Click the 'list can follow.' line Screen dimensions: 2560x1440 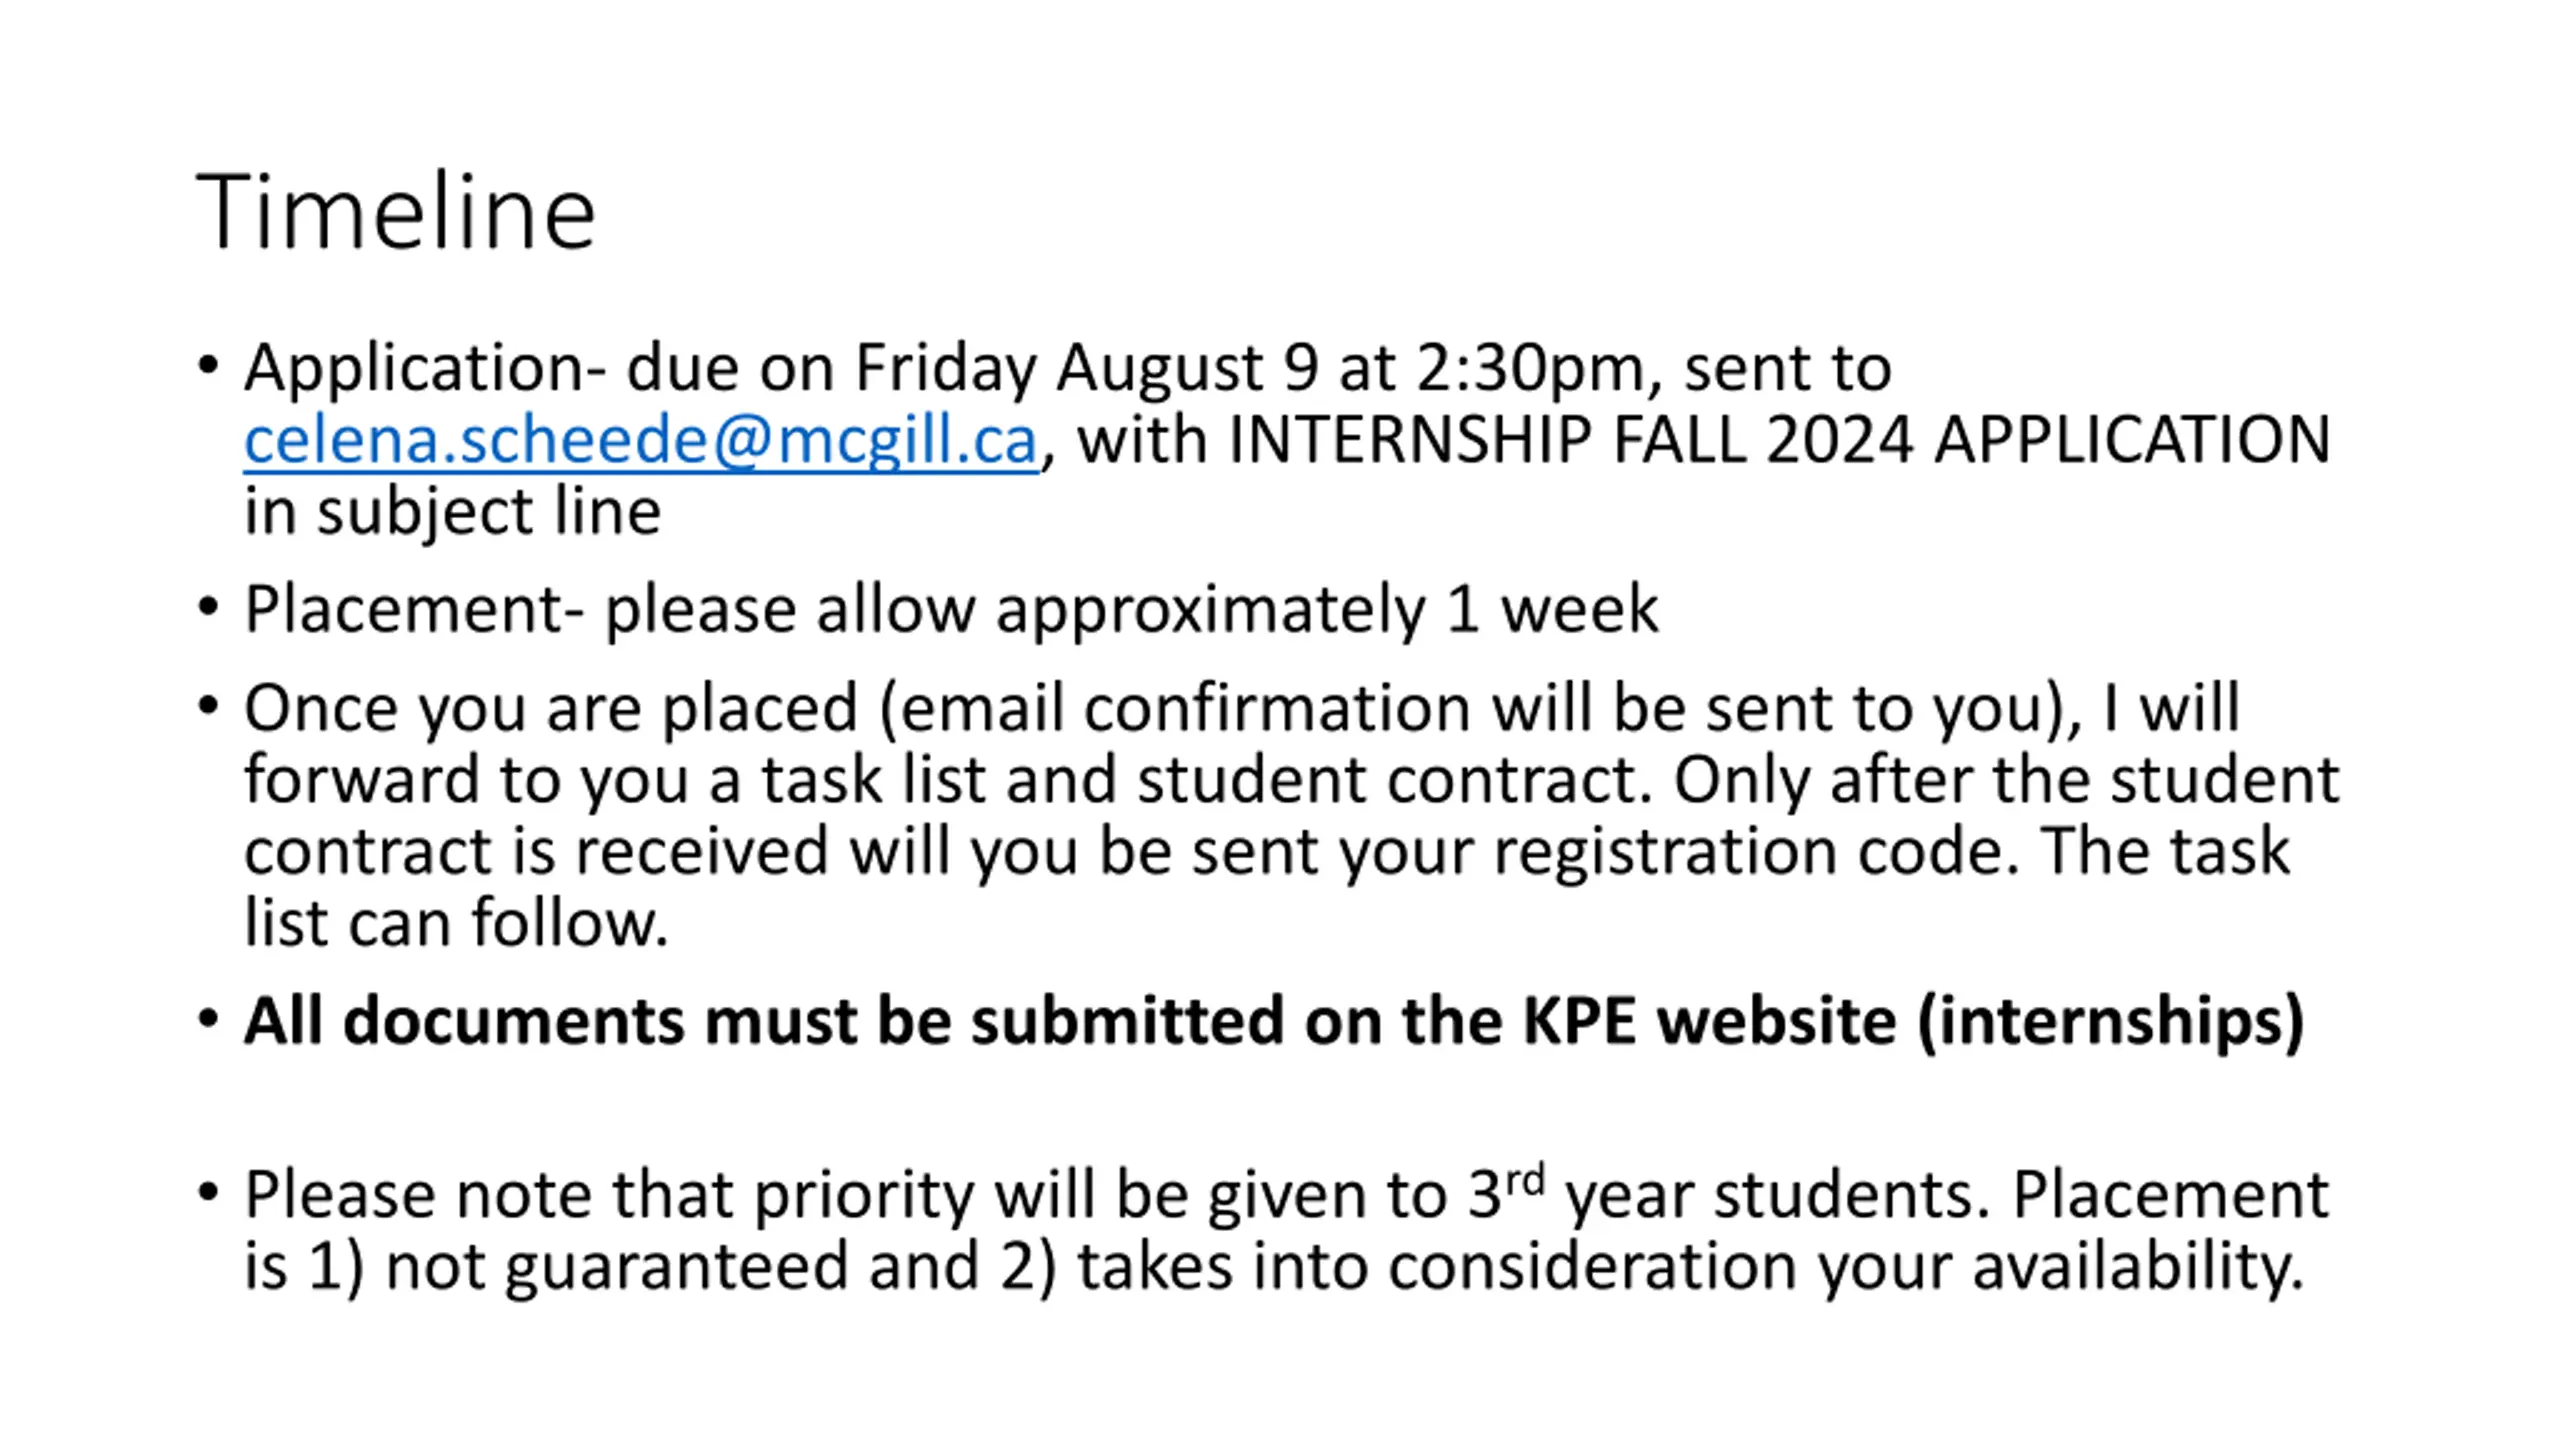(x=456, y=923)
